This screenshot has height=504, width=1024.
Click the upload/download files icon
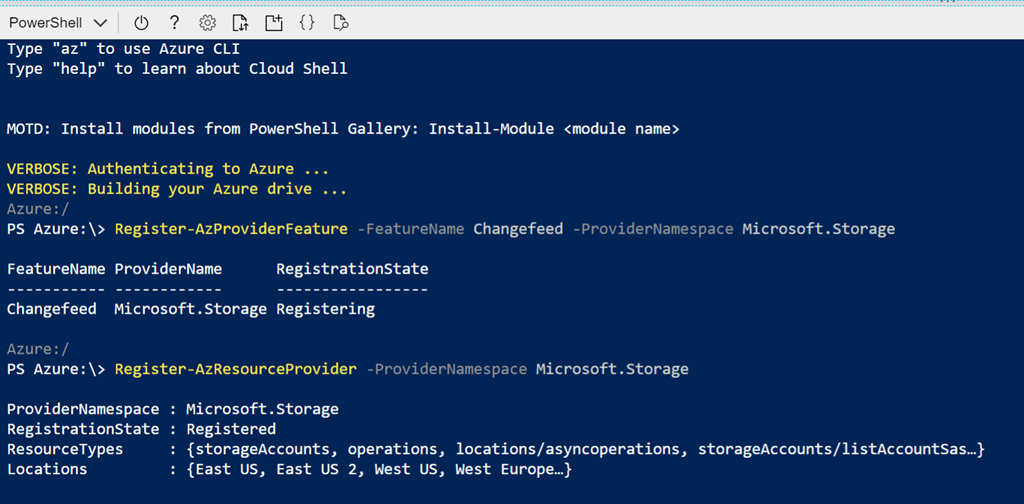(x=240, y=22)
